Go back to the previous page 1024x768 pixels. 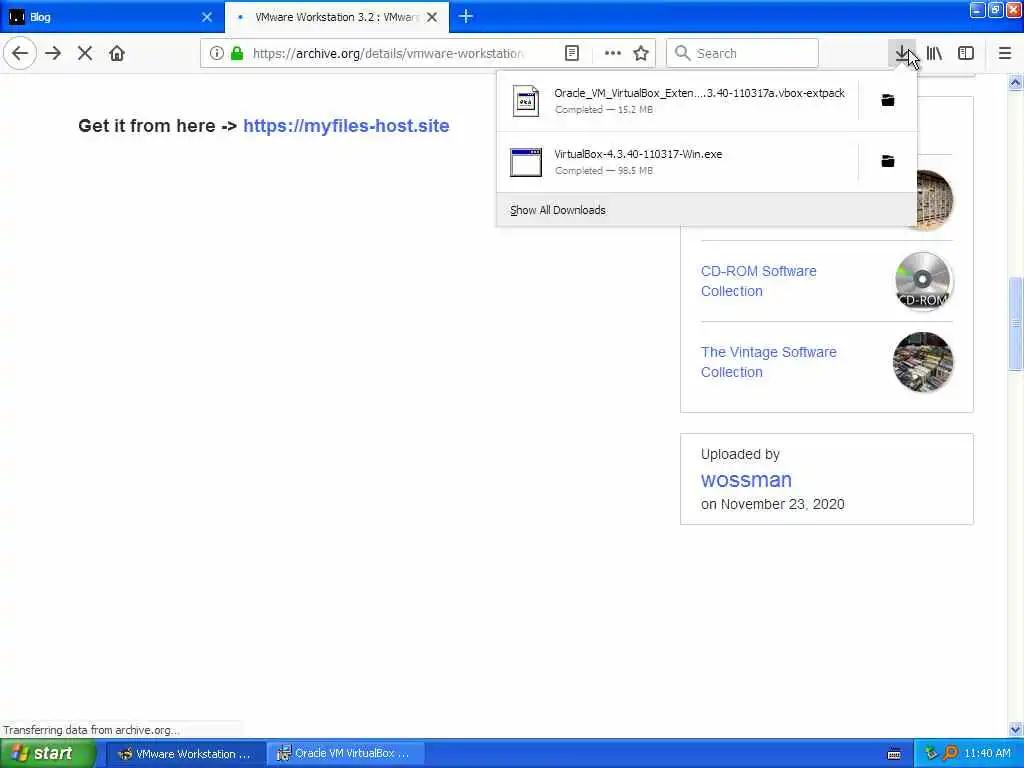(x=20, y=53)
